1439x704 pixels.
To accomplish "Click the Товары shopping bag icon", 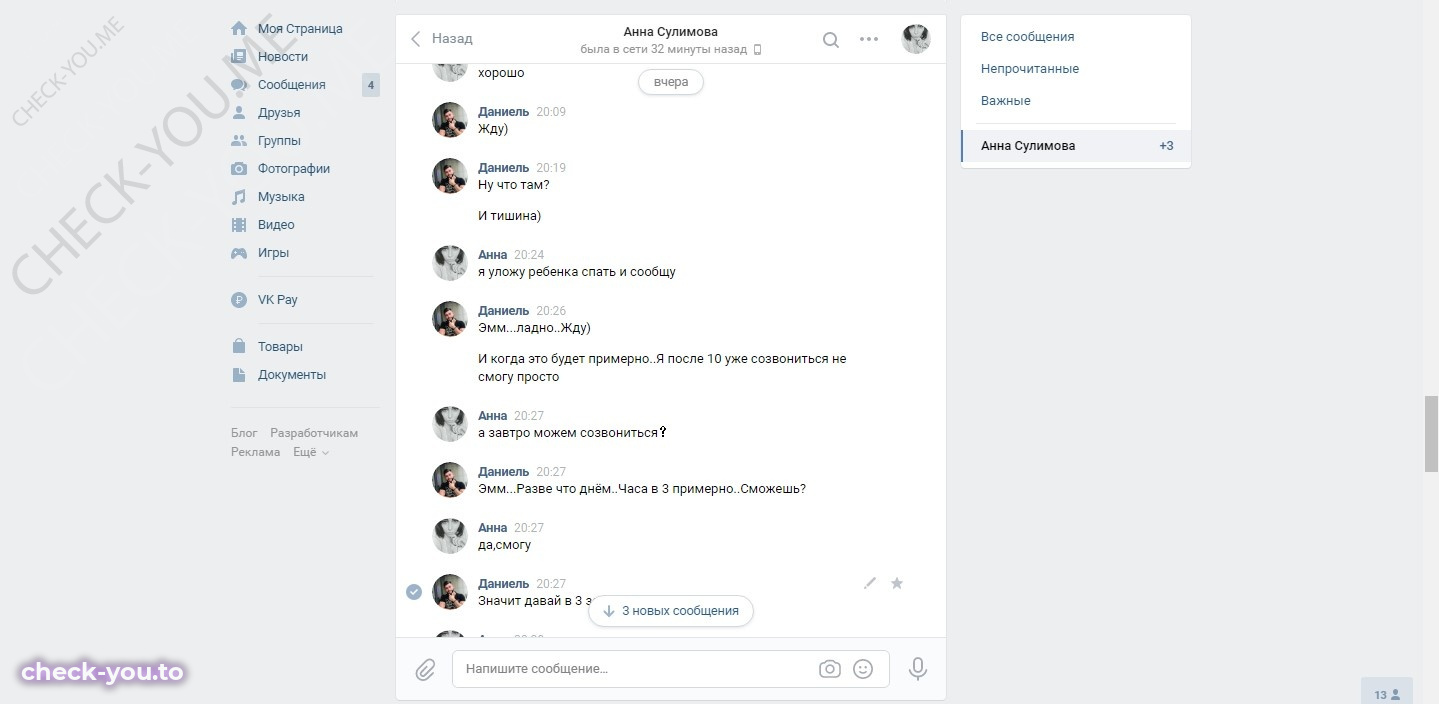I will point(239,347).
